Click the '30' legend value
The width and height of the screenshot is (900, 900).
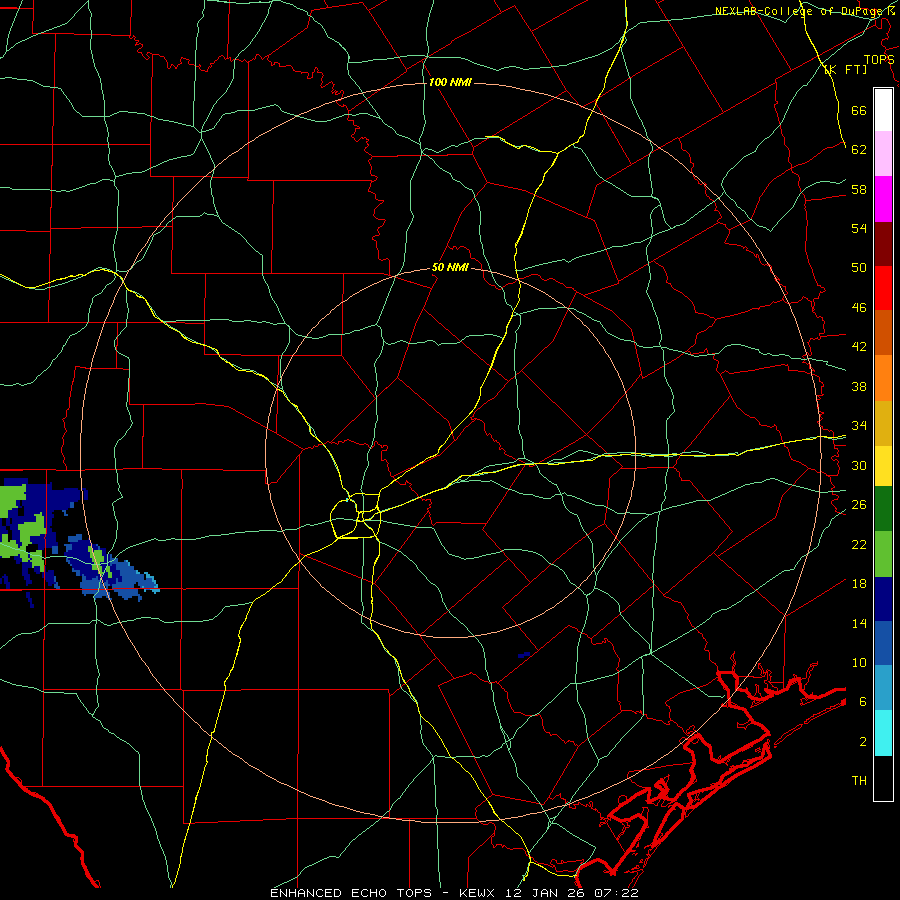[x=859, y=465]
